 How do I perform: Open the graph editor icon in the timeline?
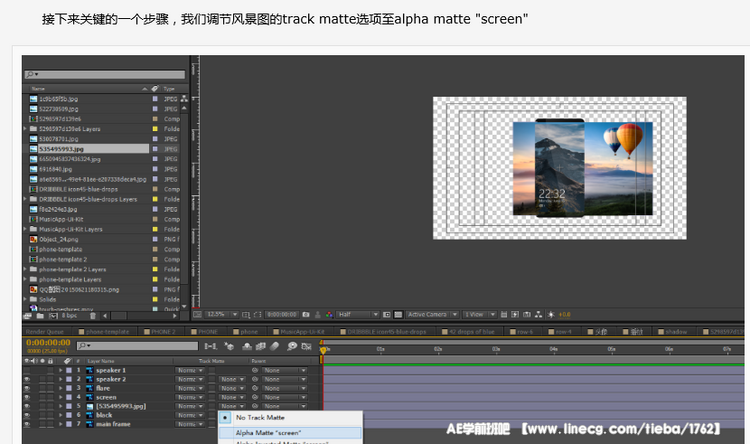coord(307,346)
